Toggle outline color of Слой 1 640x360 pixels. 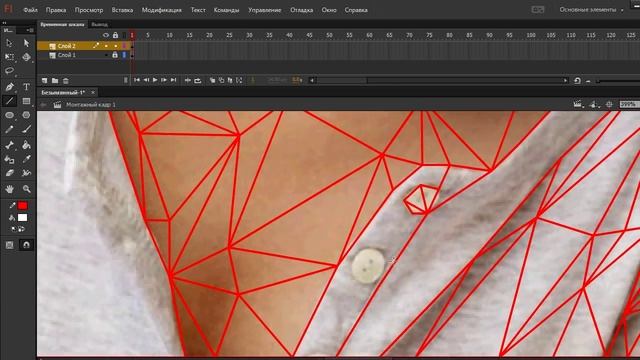pyautogui.click(x=124, y=55)
